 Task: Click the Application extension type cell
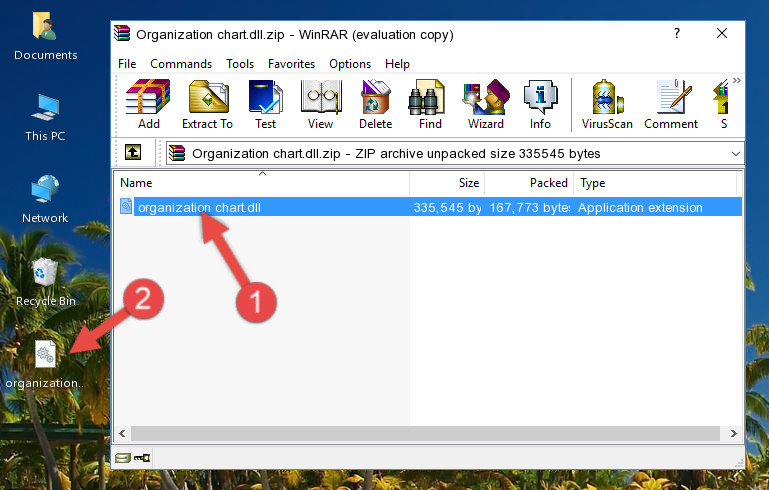tap(640, 207)
